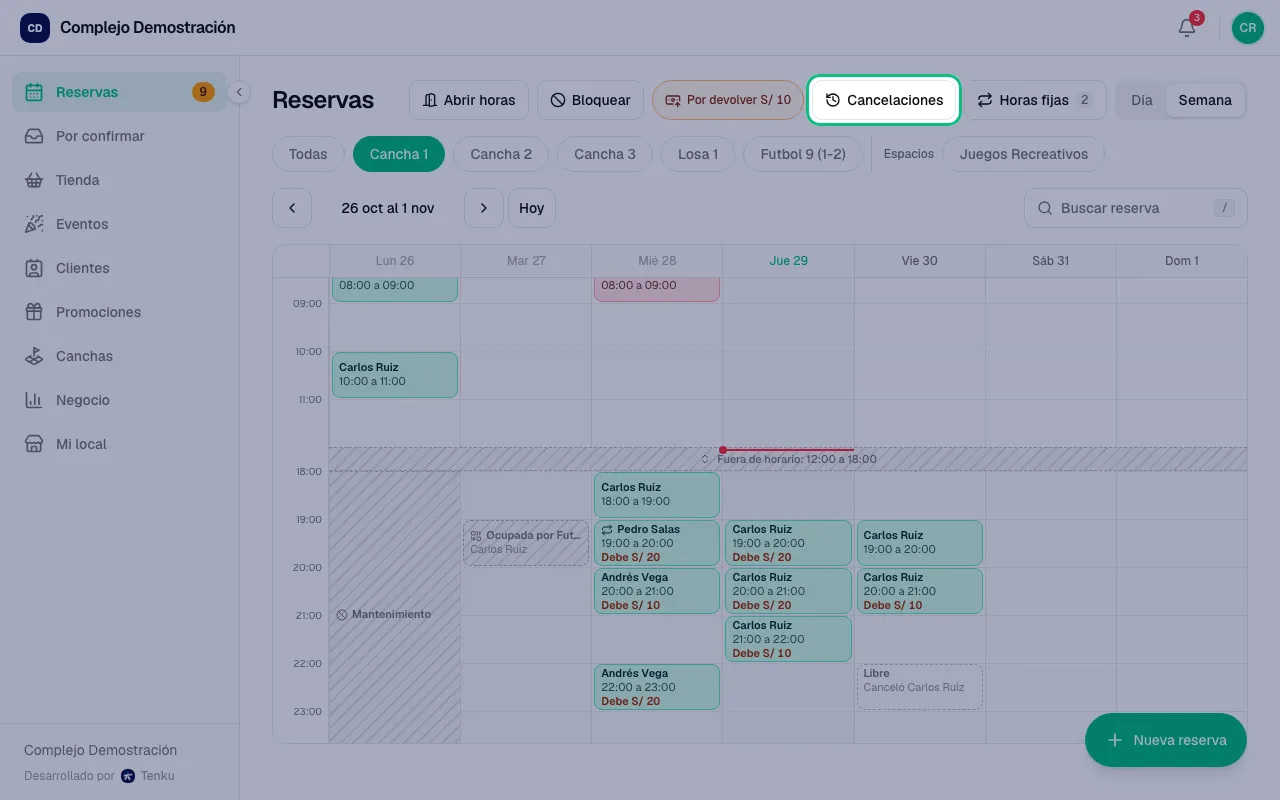Open Mi local in the sidebar
Screen dimensions: 1280x800
coord(119,444)
